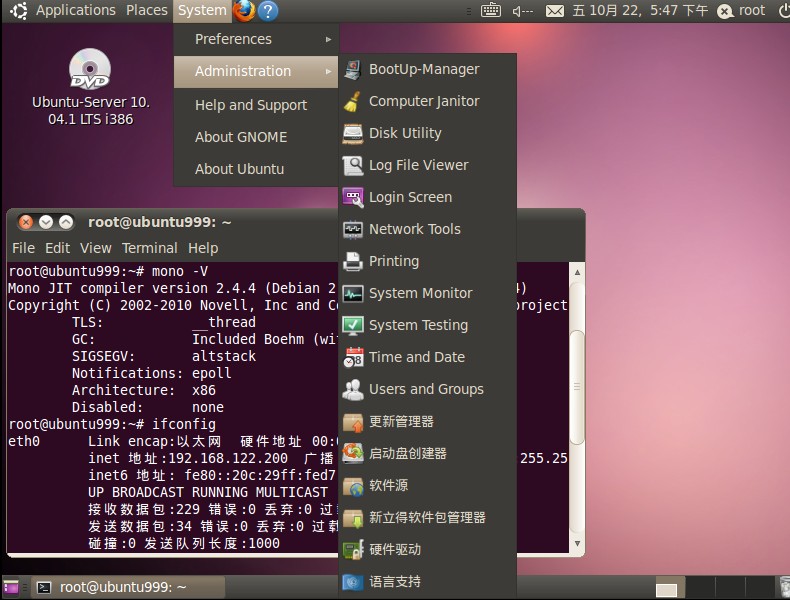Open 软件源 software sources icon

point(353,486)
